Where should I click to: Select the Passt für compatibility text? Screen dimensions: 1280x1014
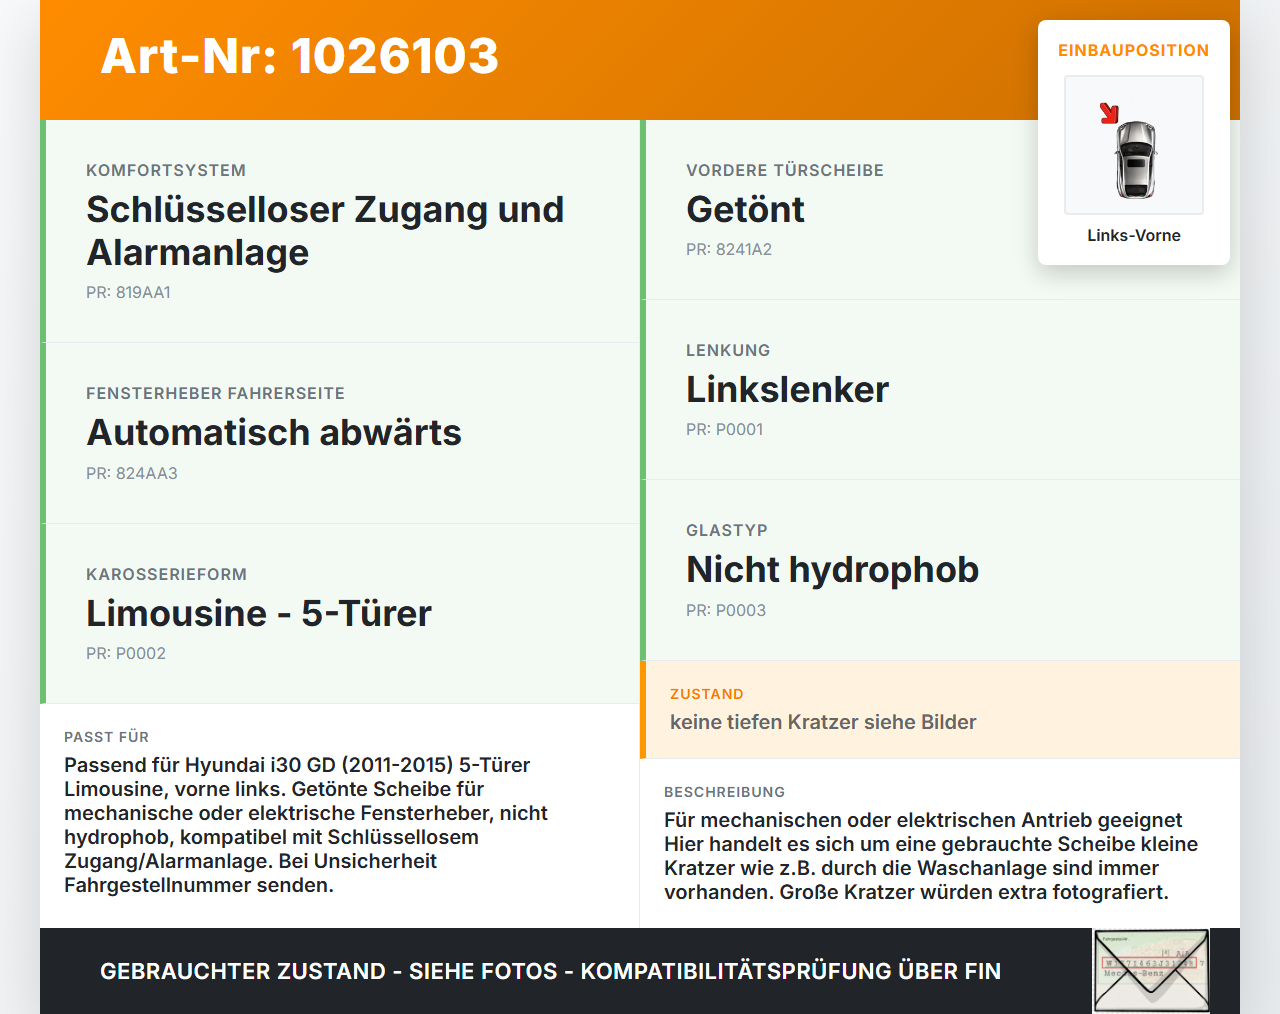tap(307, 825)
